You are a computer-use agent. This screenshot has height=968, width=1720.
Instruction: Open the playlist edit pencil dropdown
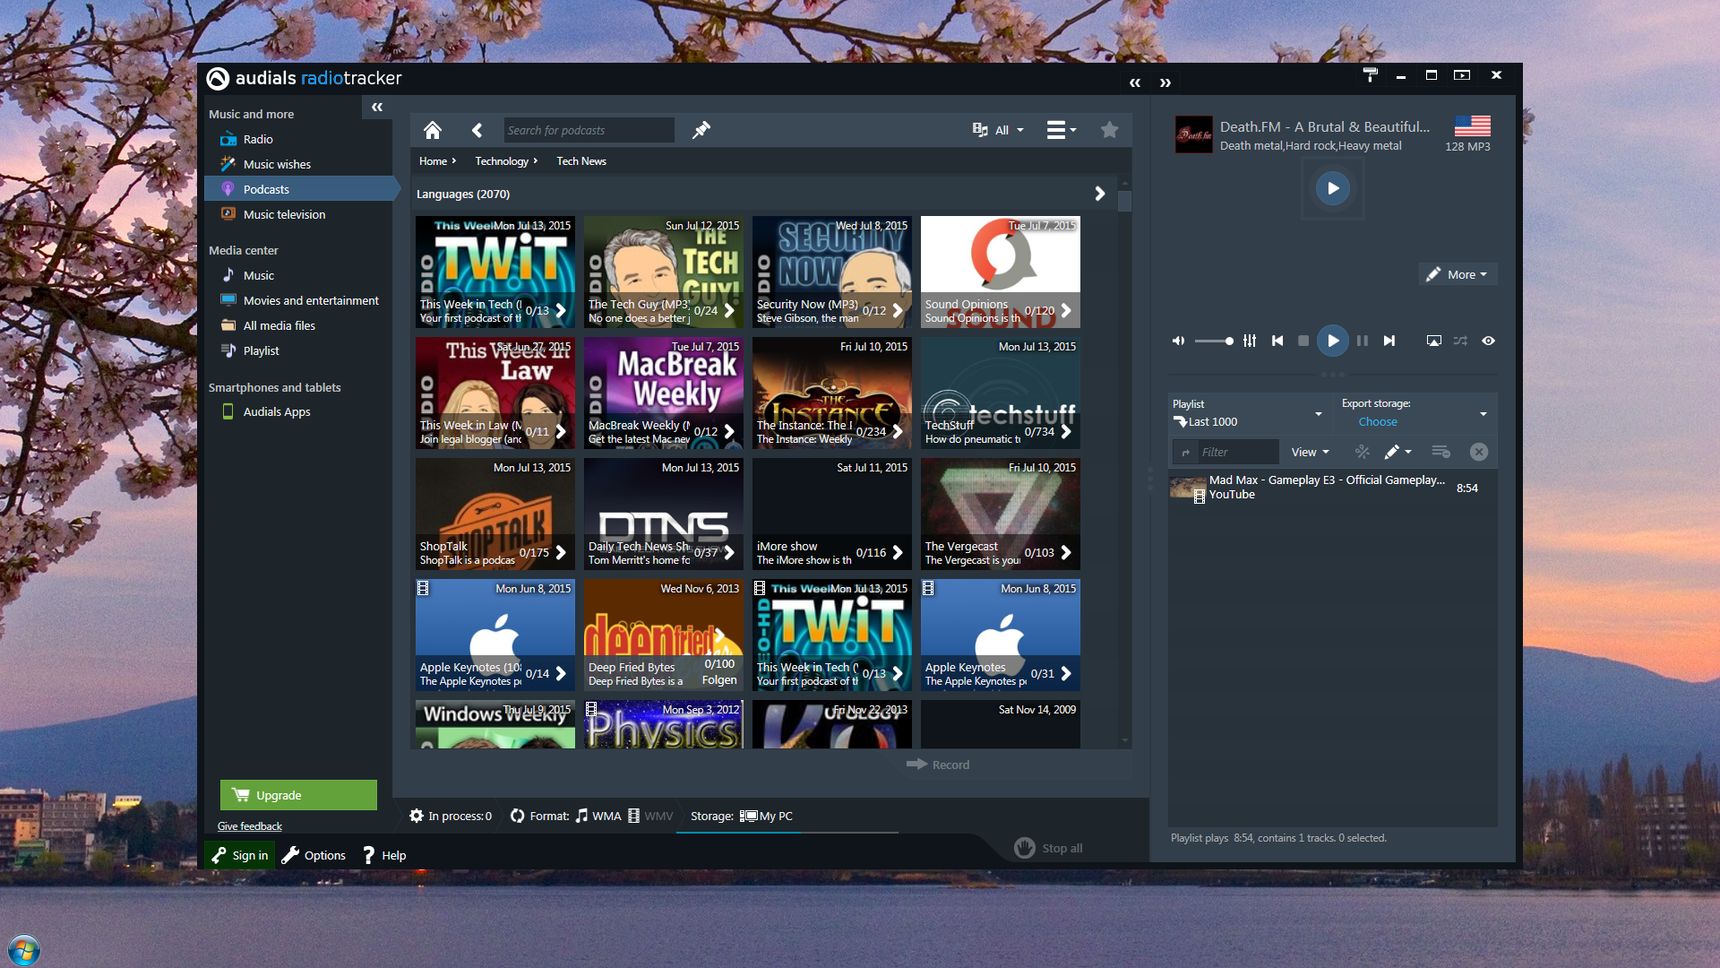click(1397, 452)
